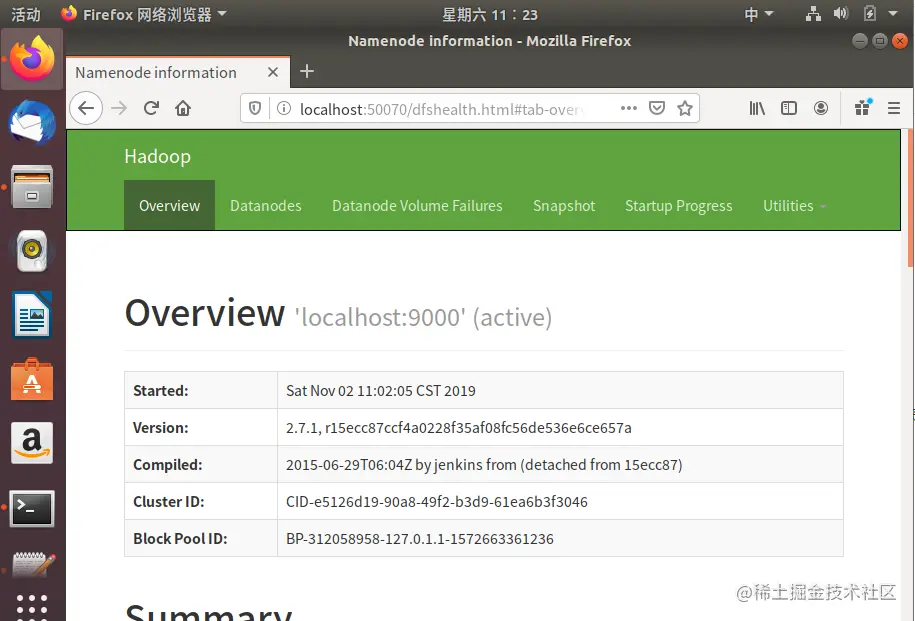Click the 'localhost:9000' (active) subtitle
The height and width of the screenshot is (621, 915).
[x=423, y=318]
